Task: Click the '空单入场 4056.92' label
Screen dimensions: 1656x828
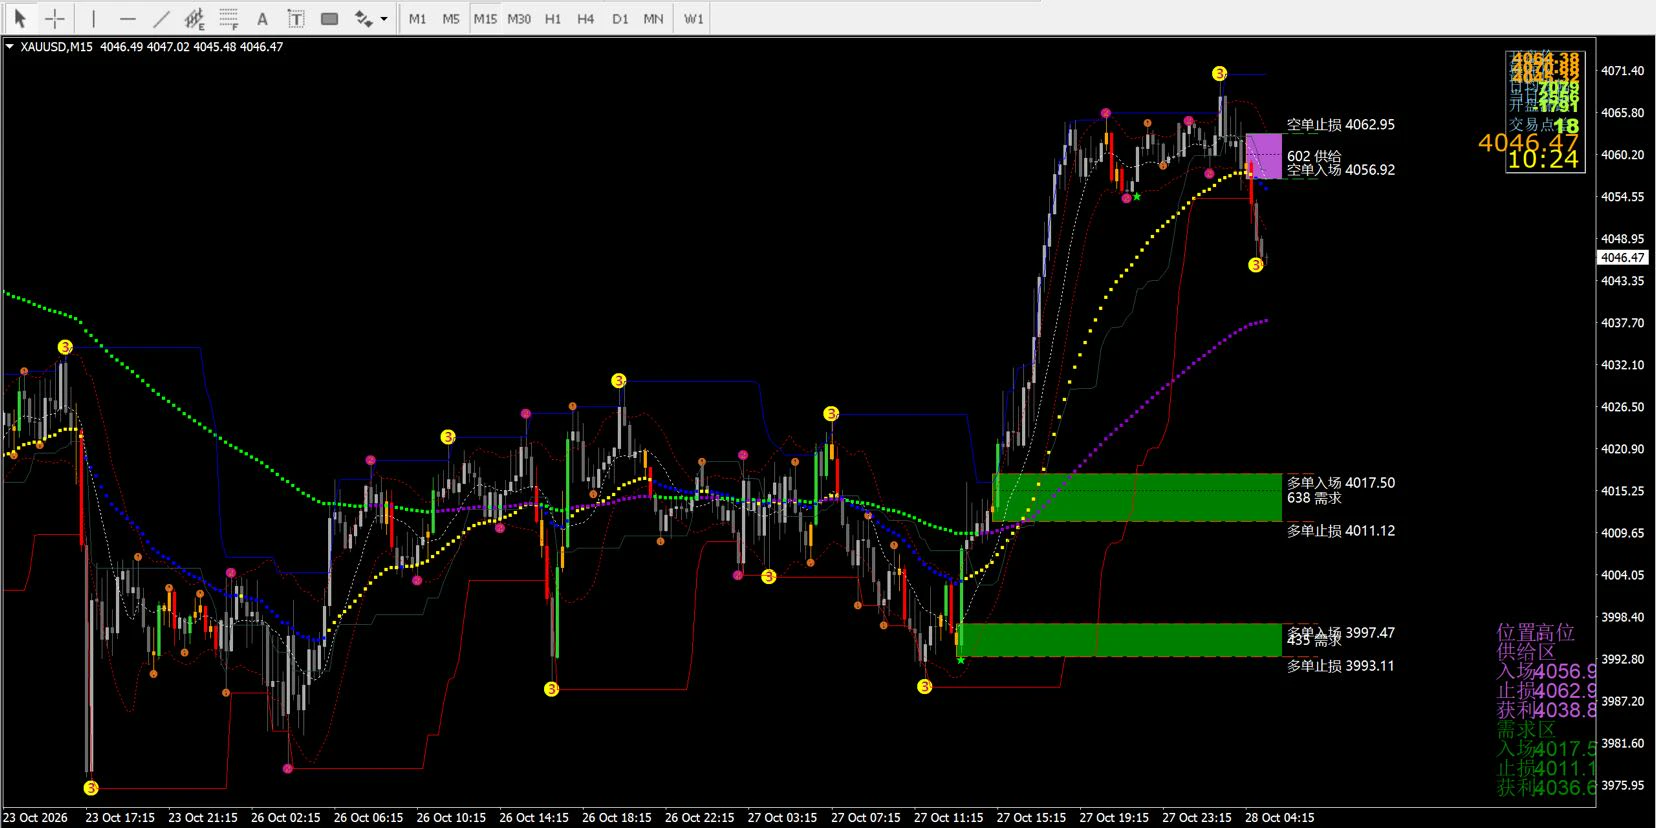Action: pyautogui.click(x=1340, y=170)
